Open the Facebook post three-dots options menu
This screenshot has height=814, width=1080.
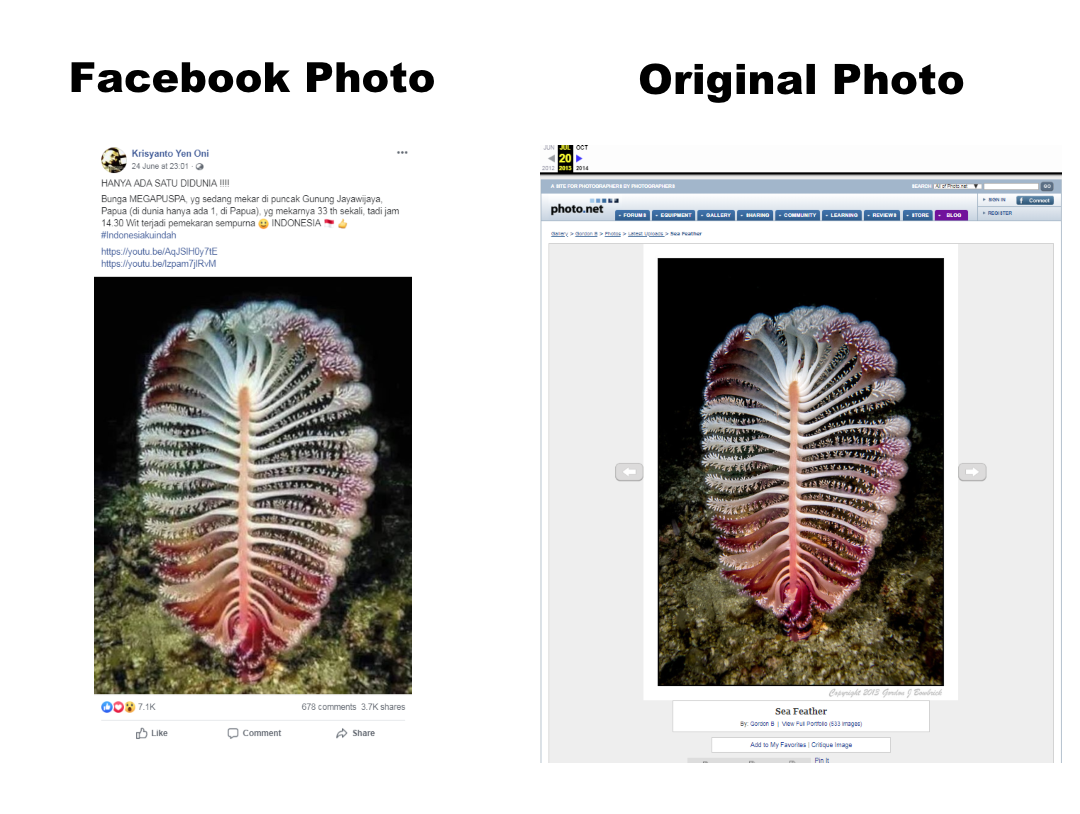(x=402, y=153)
